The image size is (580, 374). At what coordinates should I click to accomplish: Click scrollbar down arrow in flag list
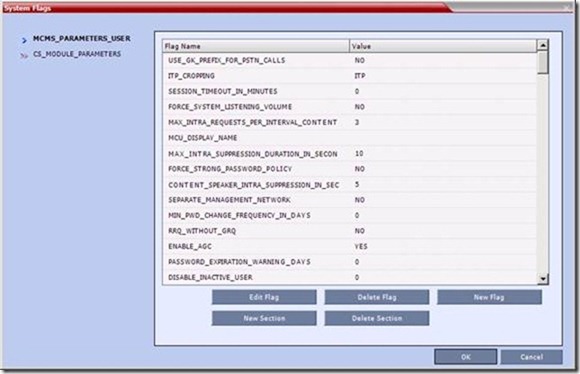click(543, 279)
